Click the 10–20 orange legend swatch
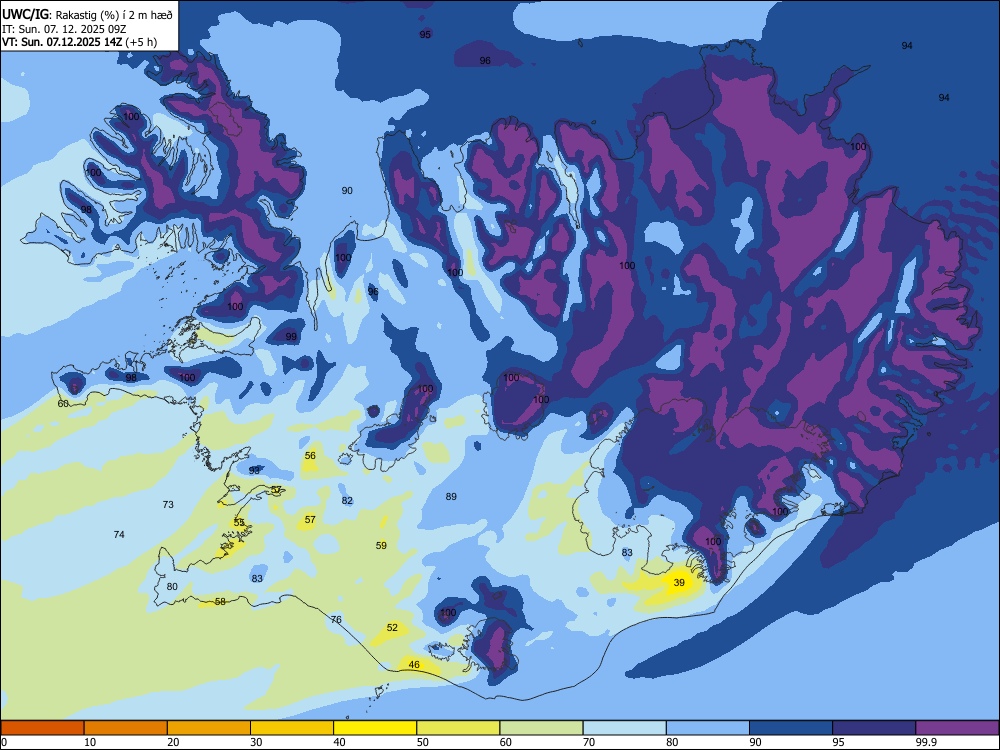Image resolution: width=1000 pixels, height=750 pixels. [x=126, y=728]
